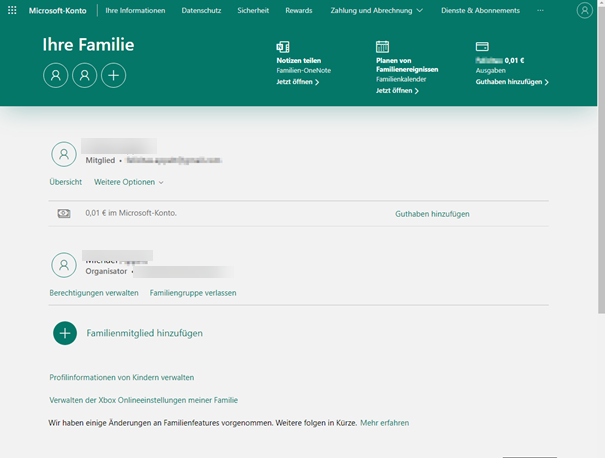Open Rewards tab
Image resolution: width=605 pixels, height=458 pixels.
[299, 10]
